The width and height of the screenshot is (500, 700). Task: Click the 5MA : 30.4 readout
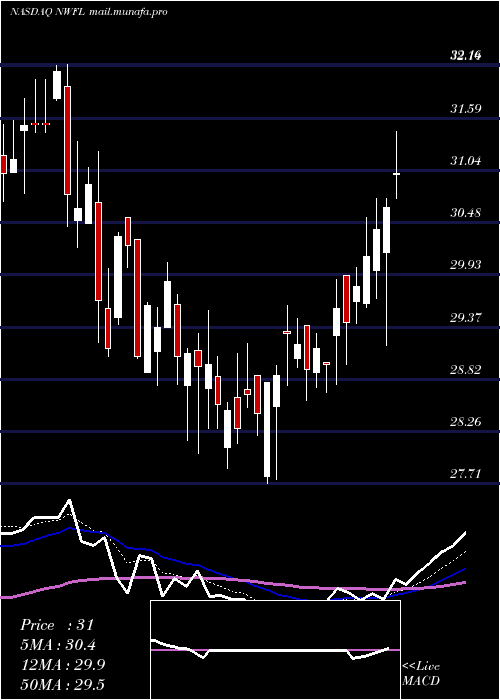point(58,645)
